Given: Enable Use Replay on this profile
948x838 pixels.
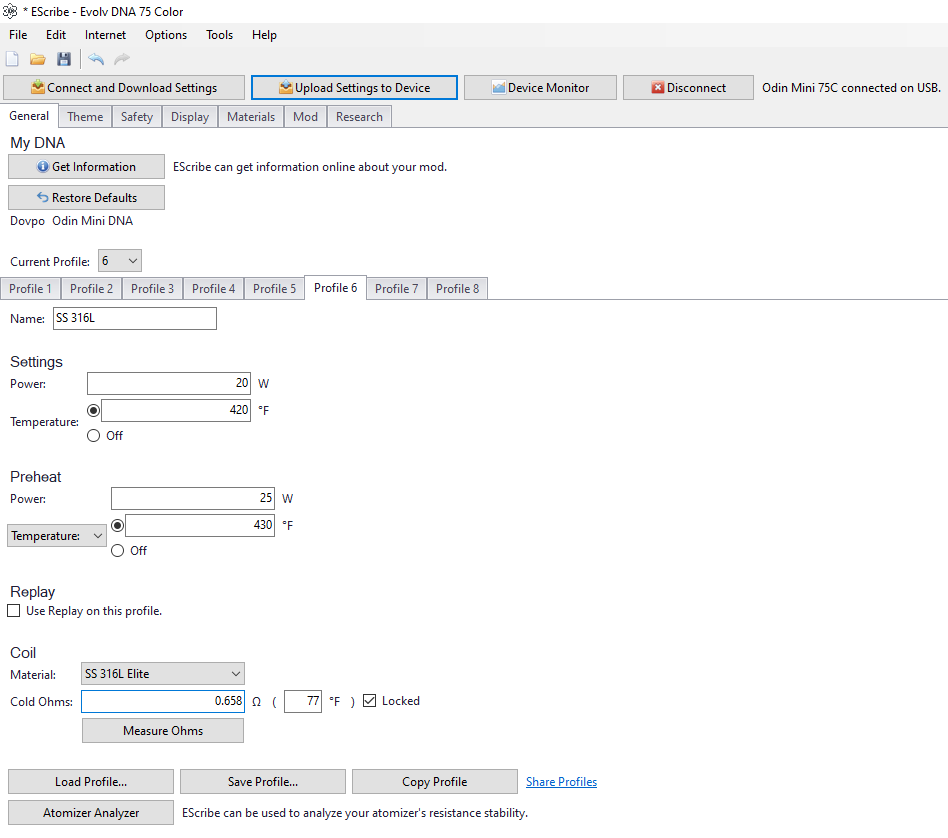Looking at the screenshot, I should [14, 611].
